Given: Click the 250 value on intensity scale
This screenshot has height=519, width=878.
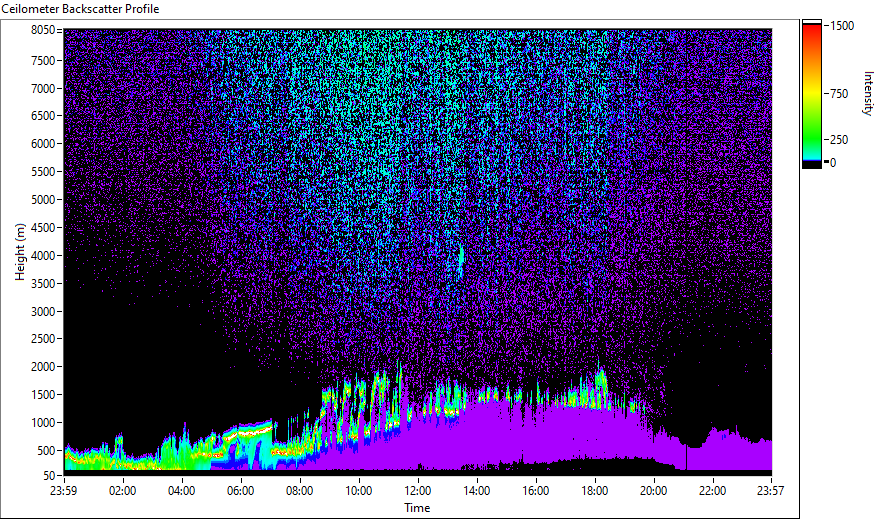Looking at the screenshot, I should tap(839, 140).
